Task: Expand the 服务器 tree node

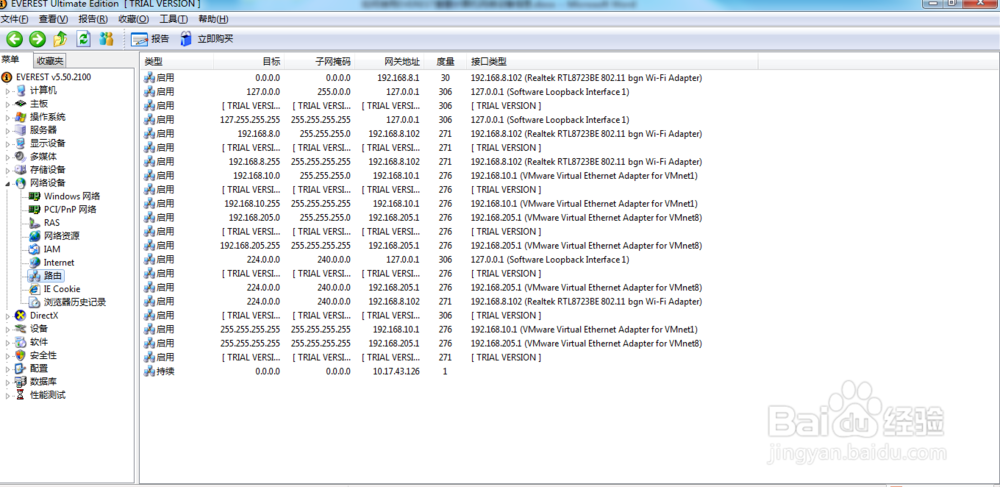Action: (x=8, y=130)
